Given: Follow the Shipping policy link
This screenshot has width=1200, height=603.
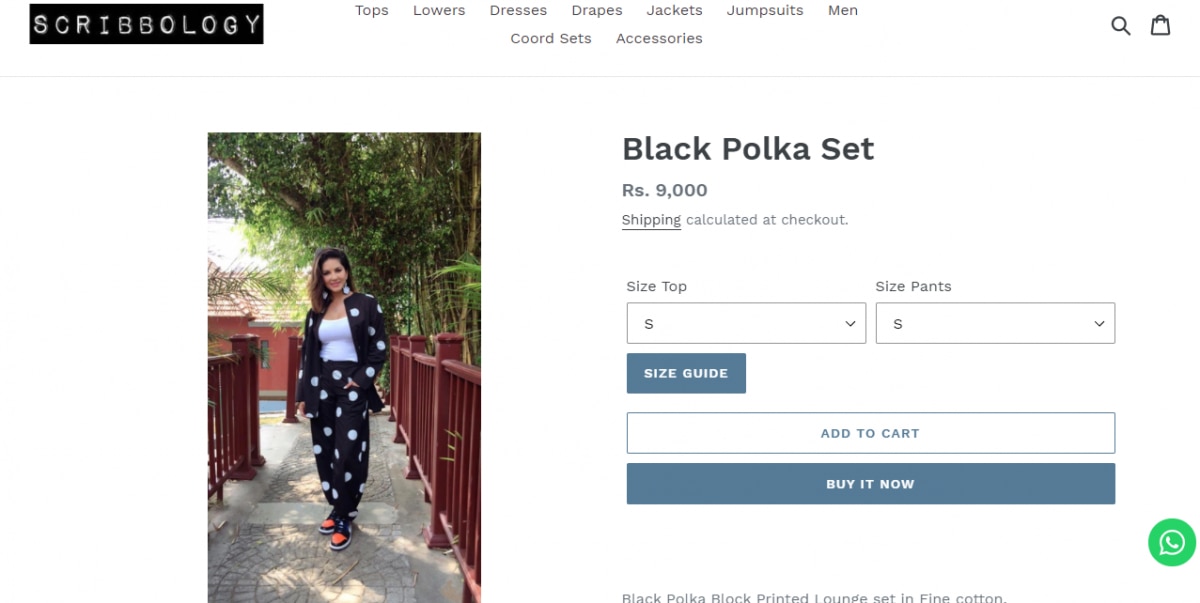Looking at the screenshot, I should [x=651, y=220].
